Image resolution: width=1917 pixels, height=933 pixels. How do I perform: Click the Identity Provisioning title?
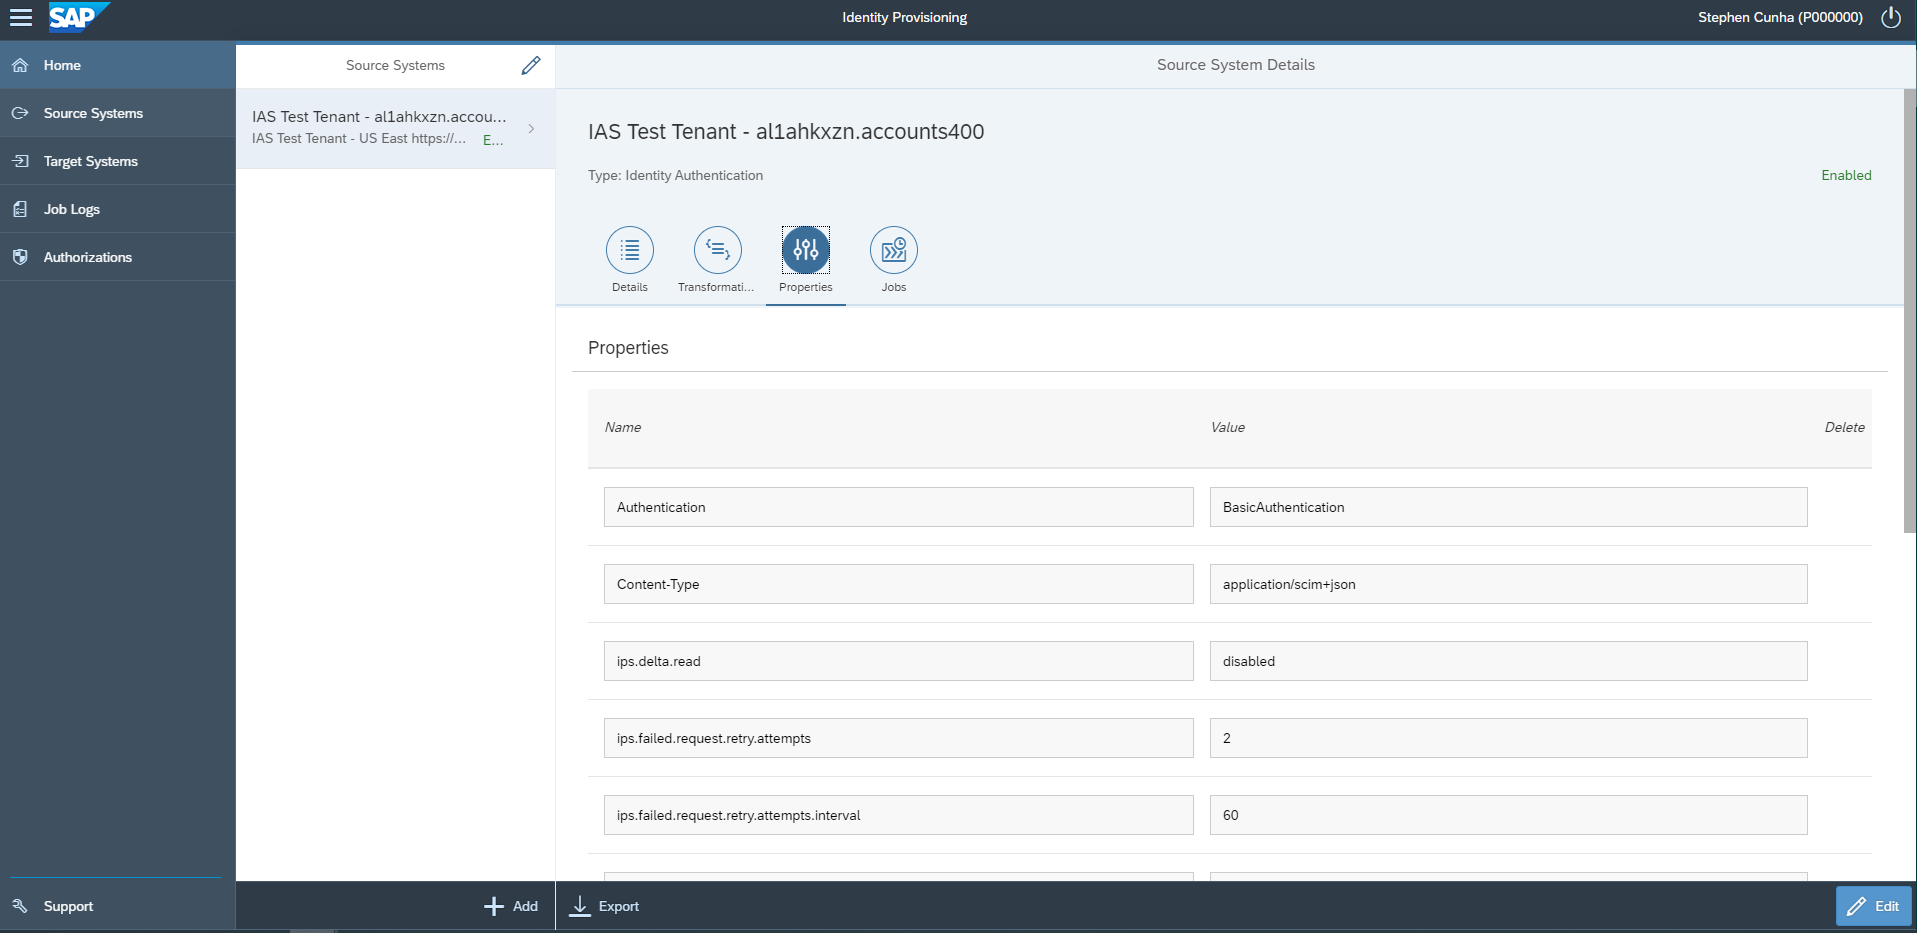coord(904,17)
